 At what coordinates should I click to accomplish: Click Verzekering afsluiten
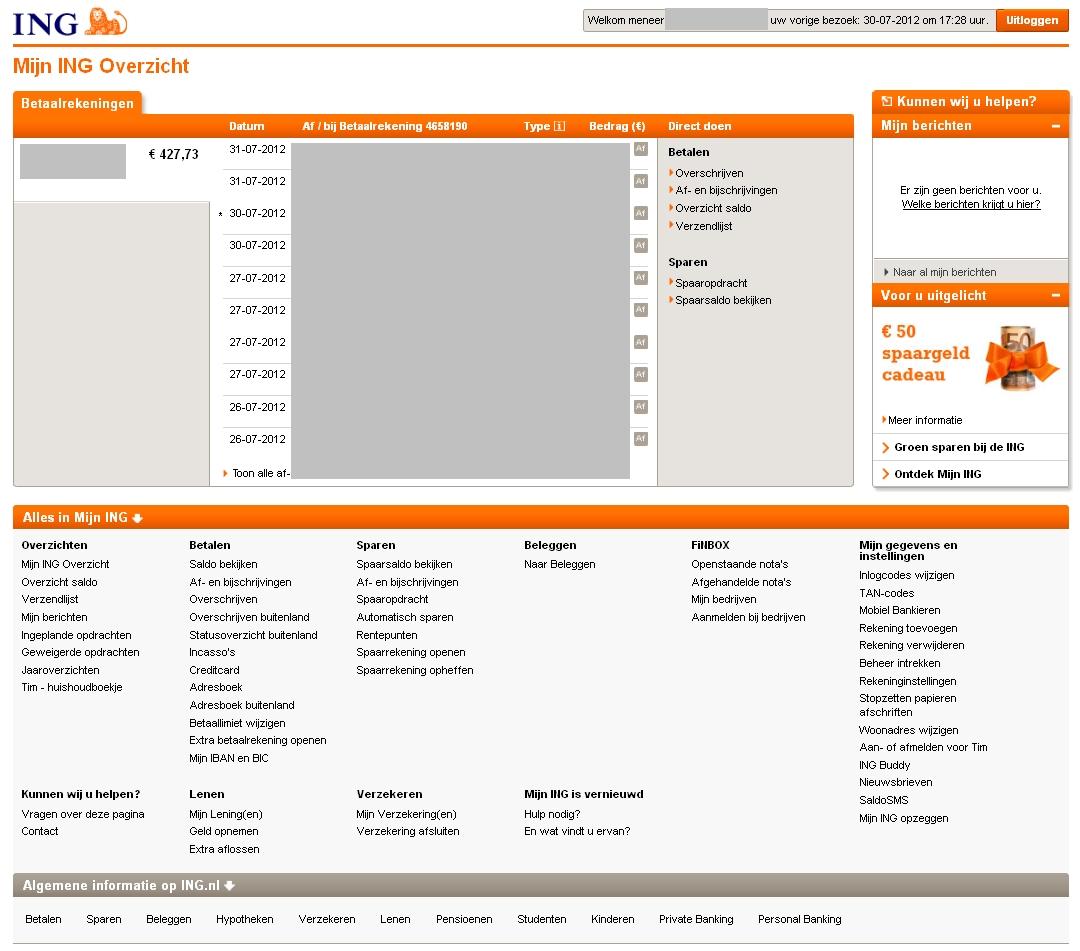click(408, 831)
